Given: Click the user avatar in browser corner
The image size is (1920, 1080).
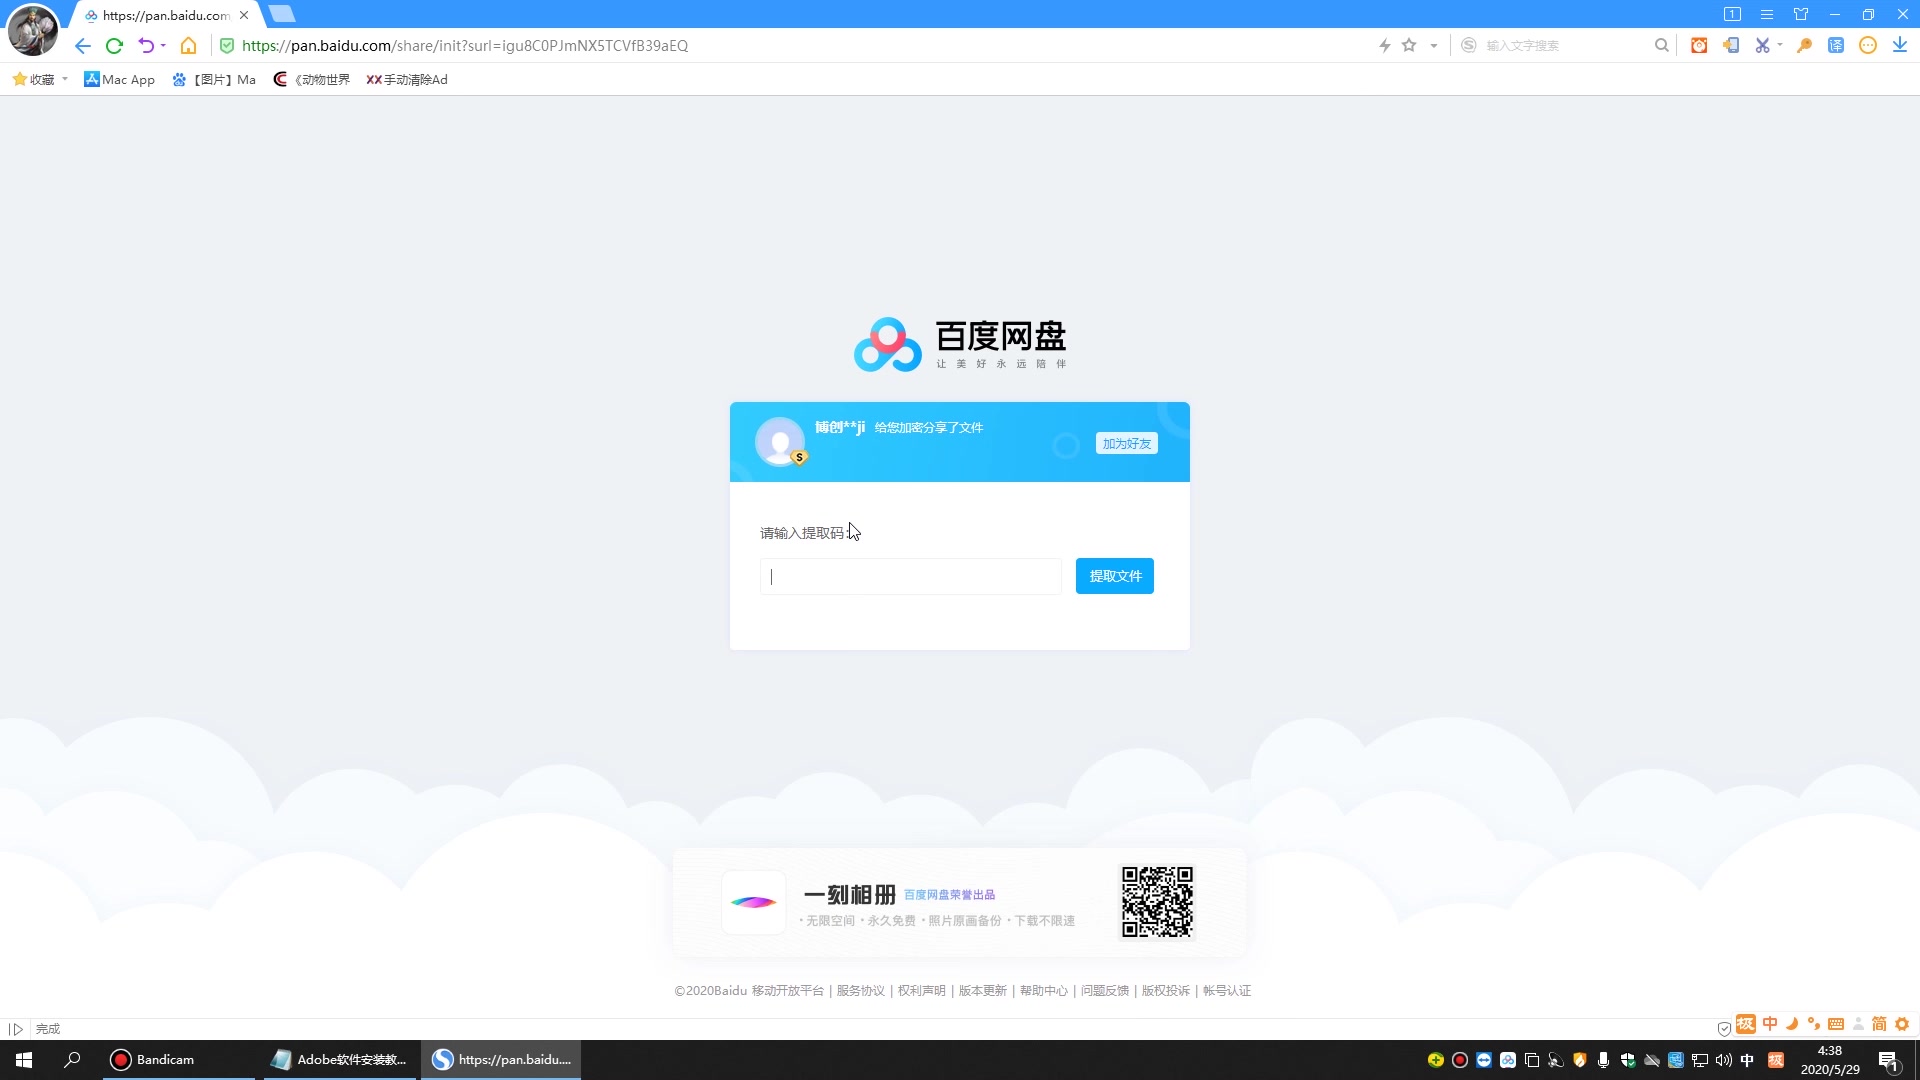Looking at the screenshot, I should [x=33, y=30].
